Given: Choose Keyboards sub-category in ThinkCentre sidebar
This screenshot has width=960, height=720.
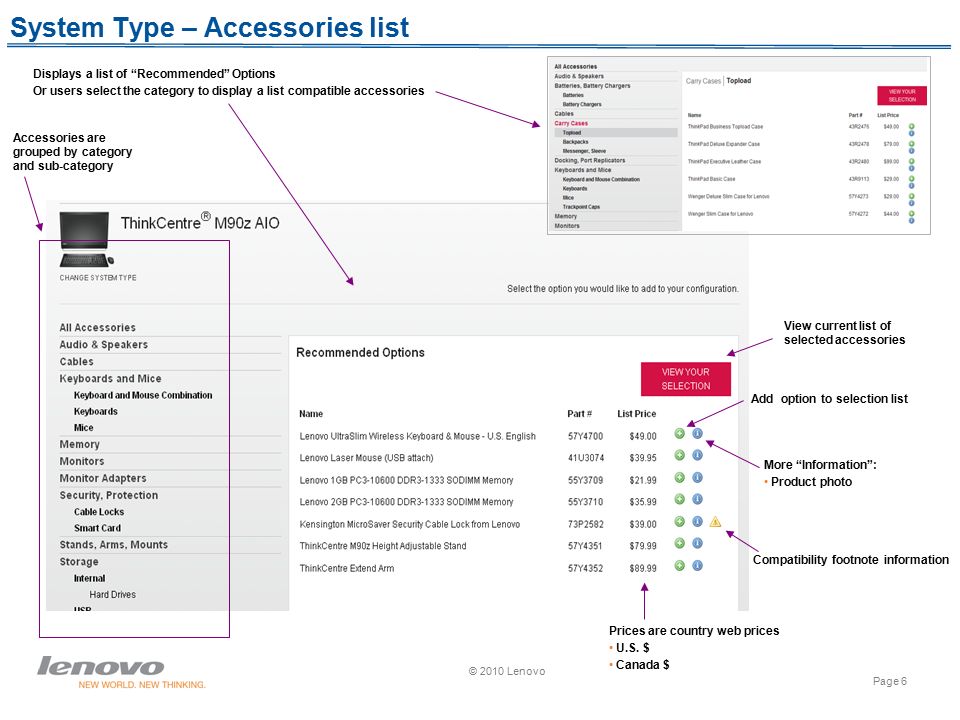Looking at the screenshot, I should click(96, 411).
